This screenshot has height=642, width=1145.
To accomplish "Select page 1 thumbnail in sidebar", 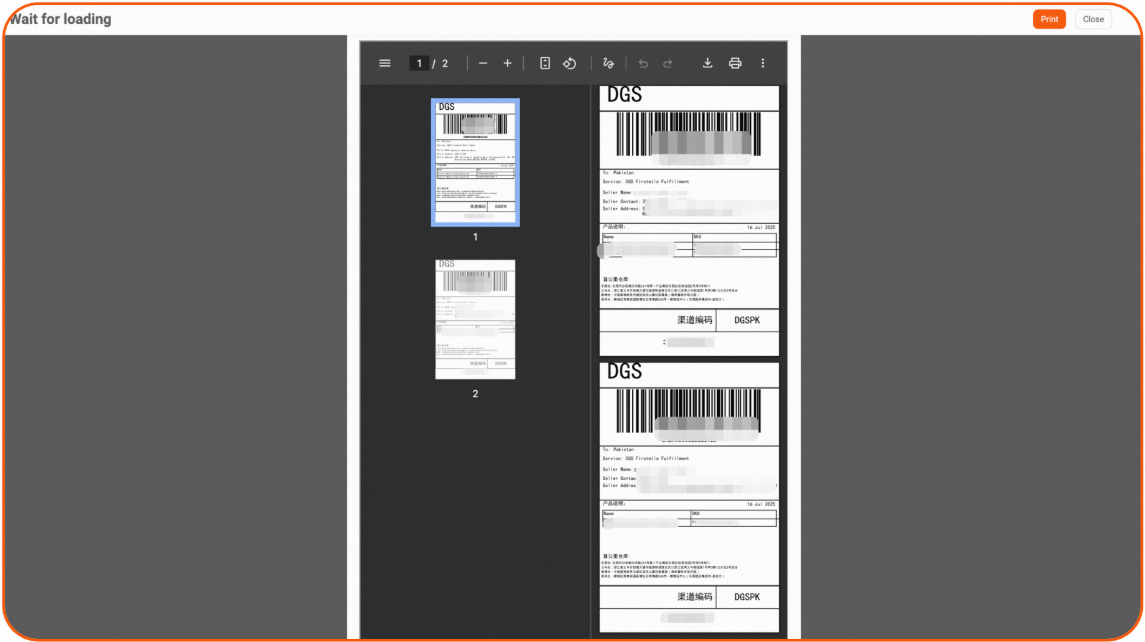I will point(475,162).
